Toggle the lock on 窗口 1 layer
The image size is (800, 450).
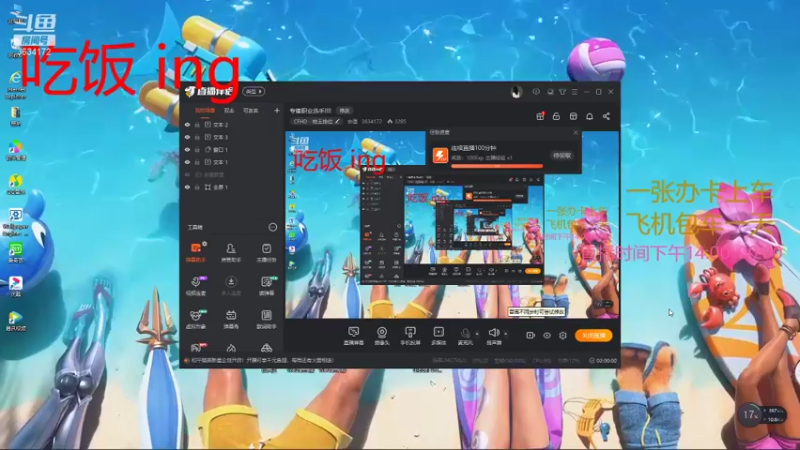click(197, 149)
